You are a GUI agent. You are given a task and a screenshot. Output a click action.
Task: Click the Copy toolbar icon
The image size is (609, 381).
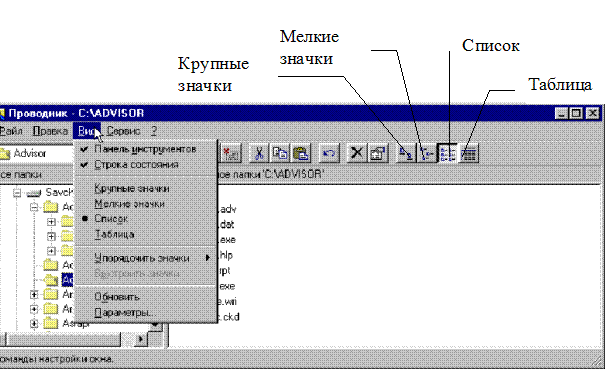tap(280, 153)
